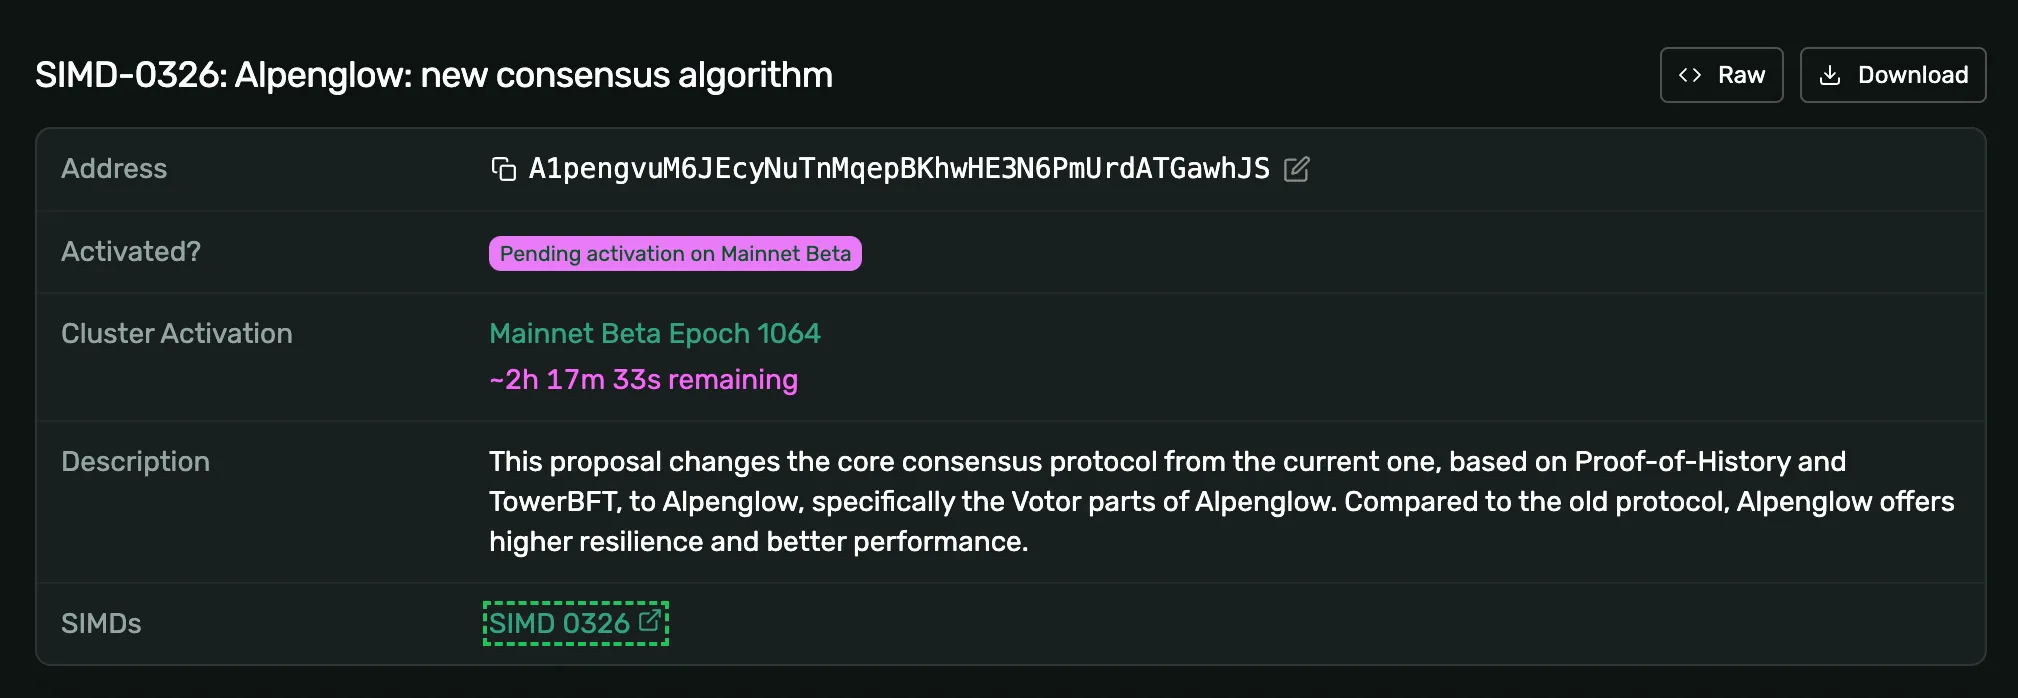View the Raw data

pos(1721,75)
